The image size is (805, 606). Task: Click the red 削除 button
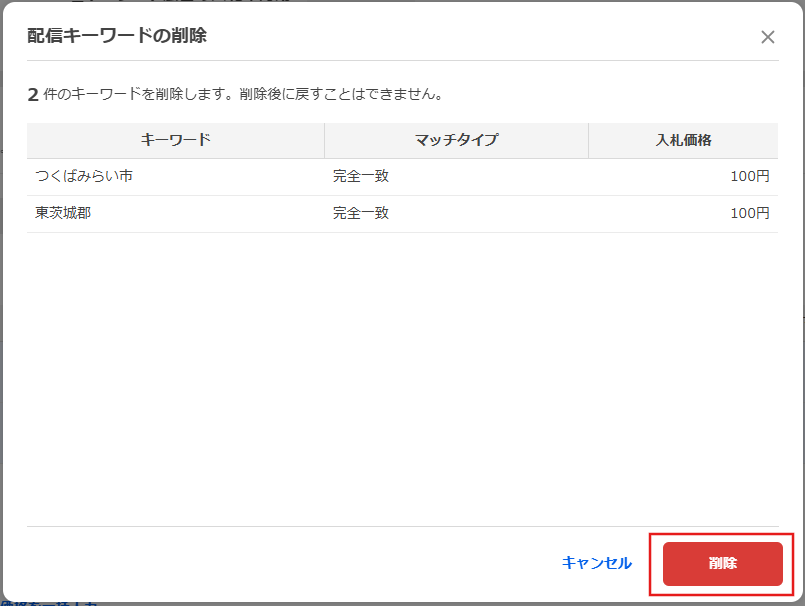tap(722, 563)
